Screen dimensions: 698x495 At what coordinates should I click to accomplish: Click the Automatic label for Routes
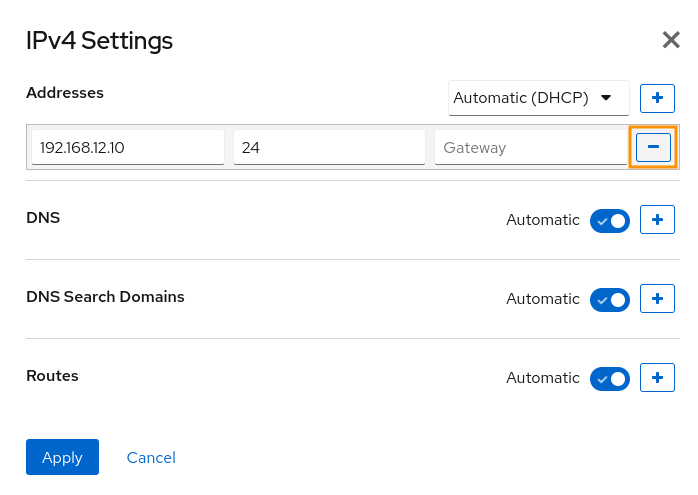[543, 378]
